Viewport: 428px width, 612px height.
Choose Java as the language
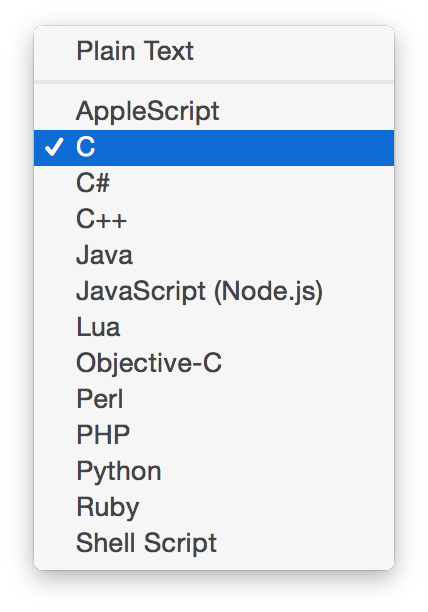click(x=214, y=255)
